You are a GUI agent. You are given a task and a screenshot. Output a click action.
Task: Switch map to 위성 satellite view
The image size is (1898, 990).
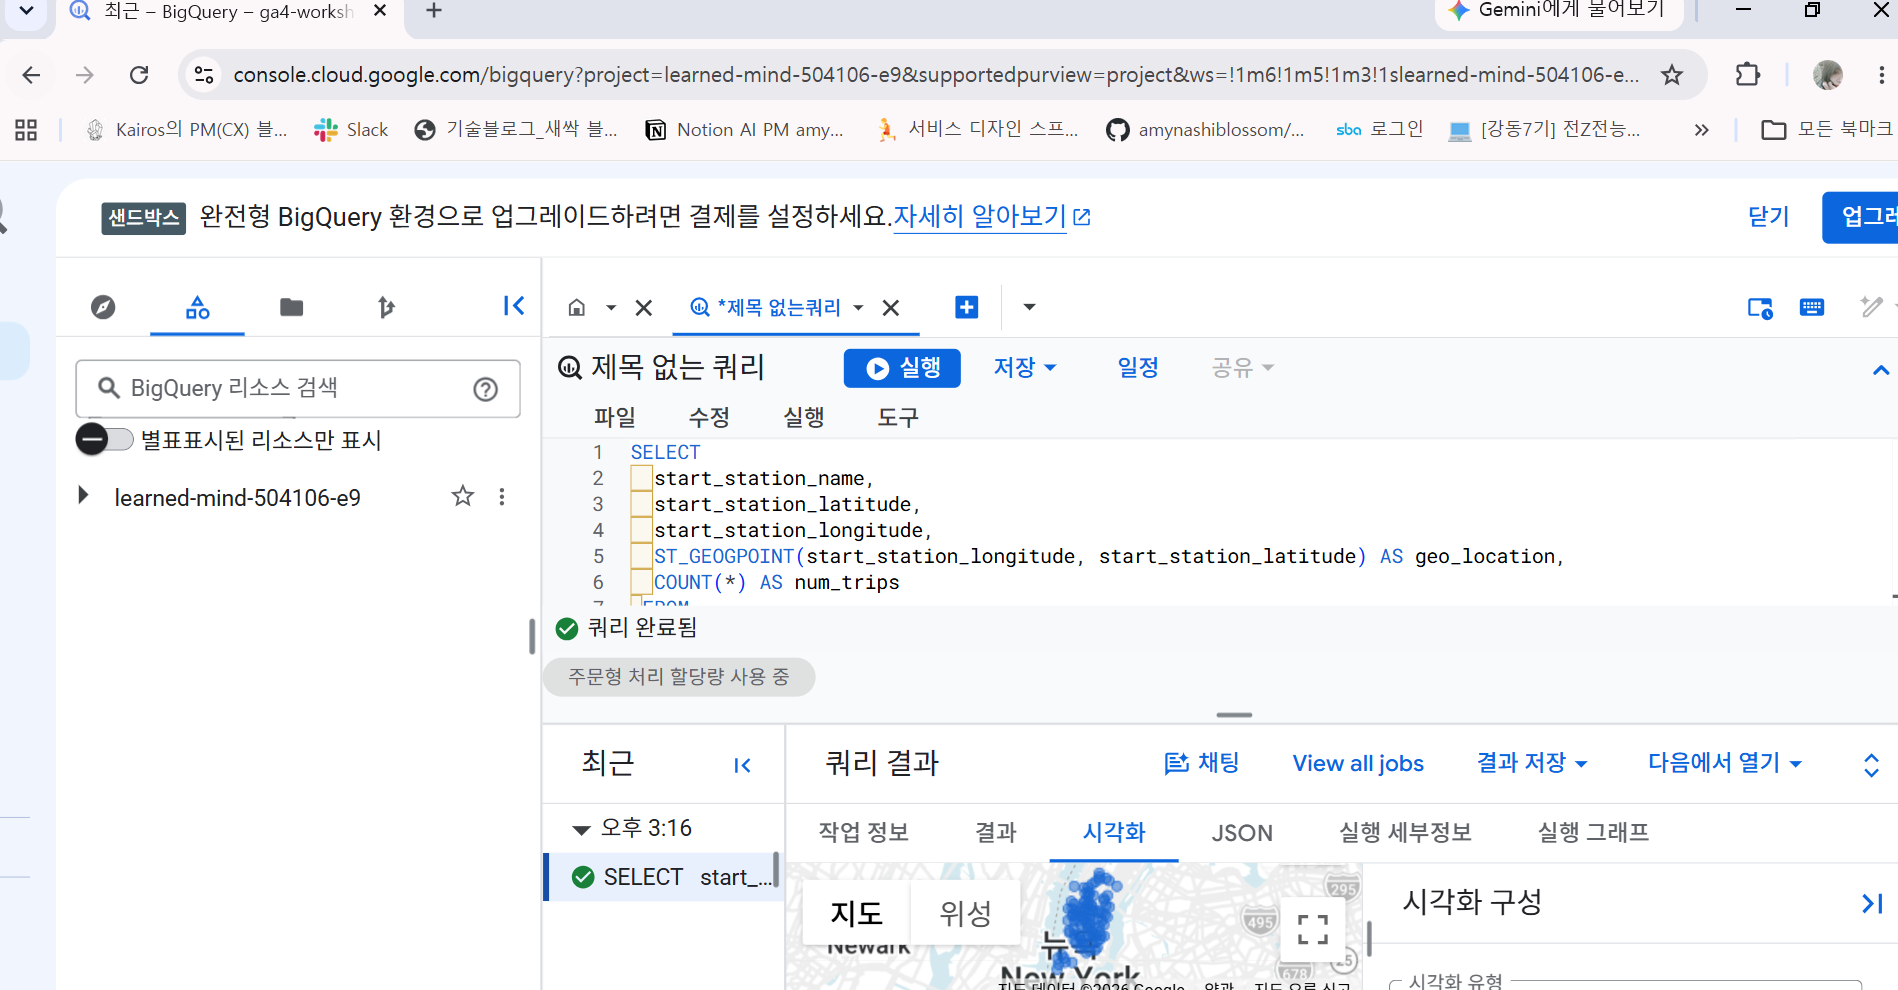pyautogui.click(x=965, y=912)
